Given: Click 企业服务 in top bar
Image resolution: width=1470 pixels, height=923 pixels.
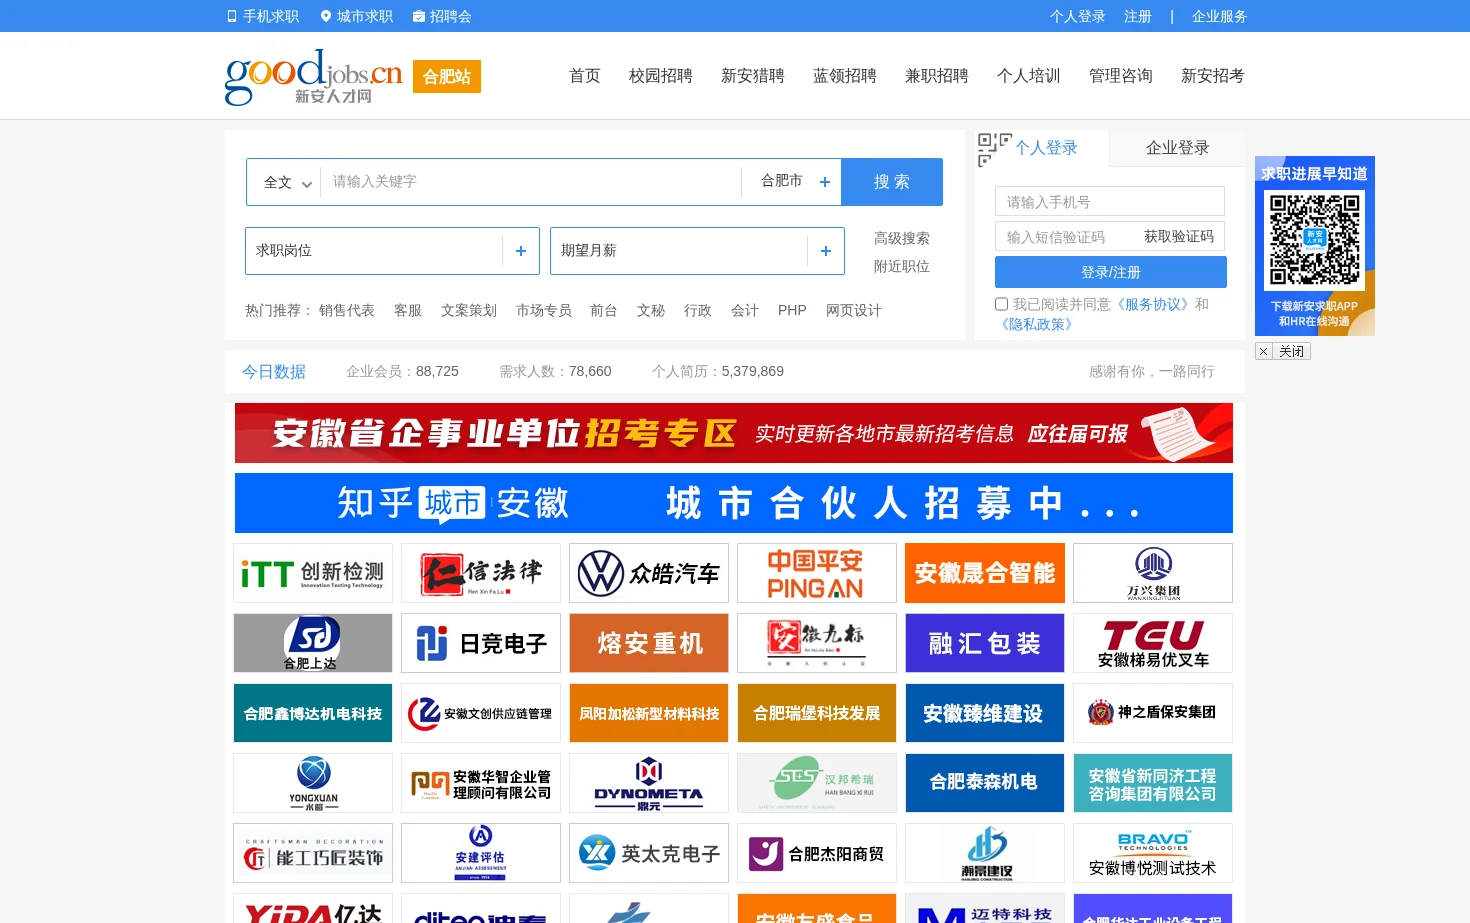Looking at the screenshot, I should coord(1220,16).
